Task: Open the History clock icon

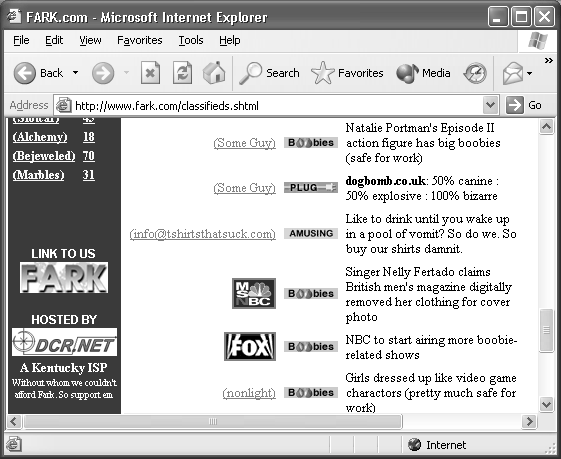Action: coord(475,73)
